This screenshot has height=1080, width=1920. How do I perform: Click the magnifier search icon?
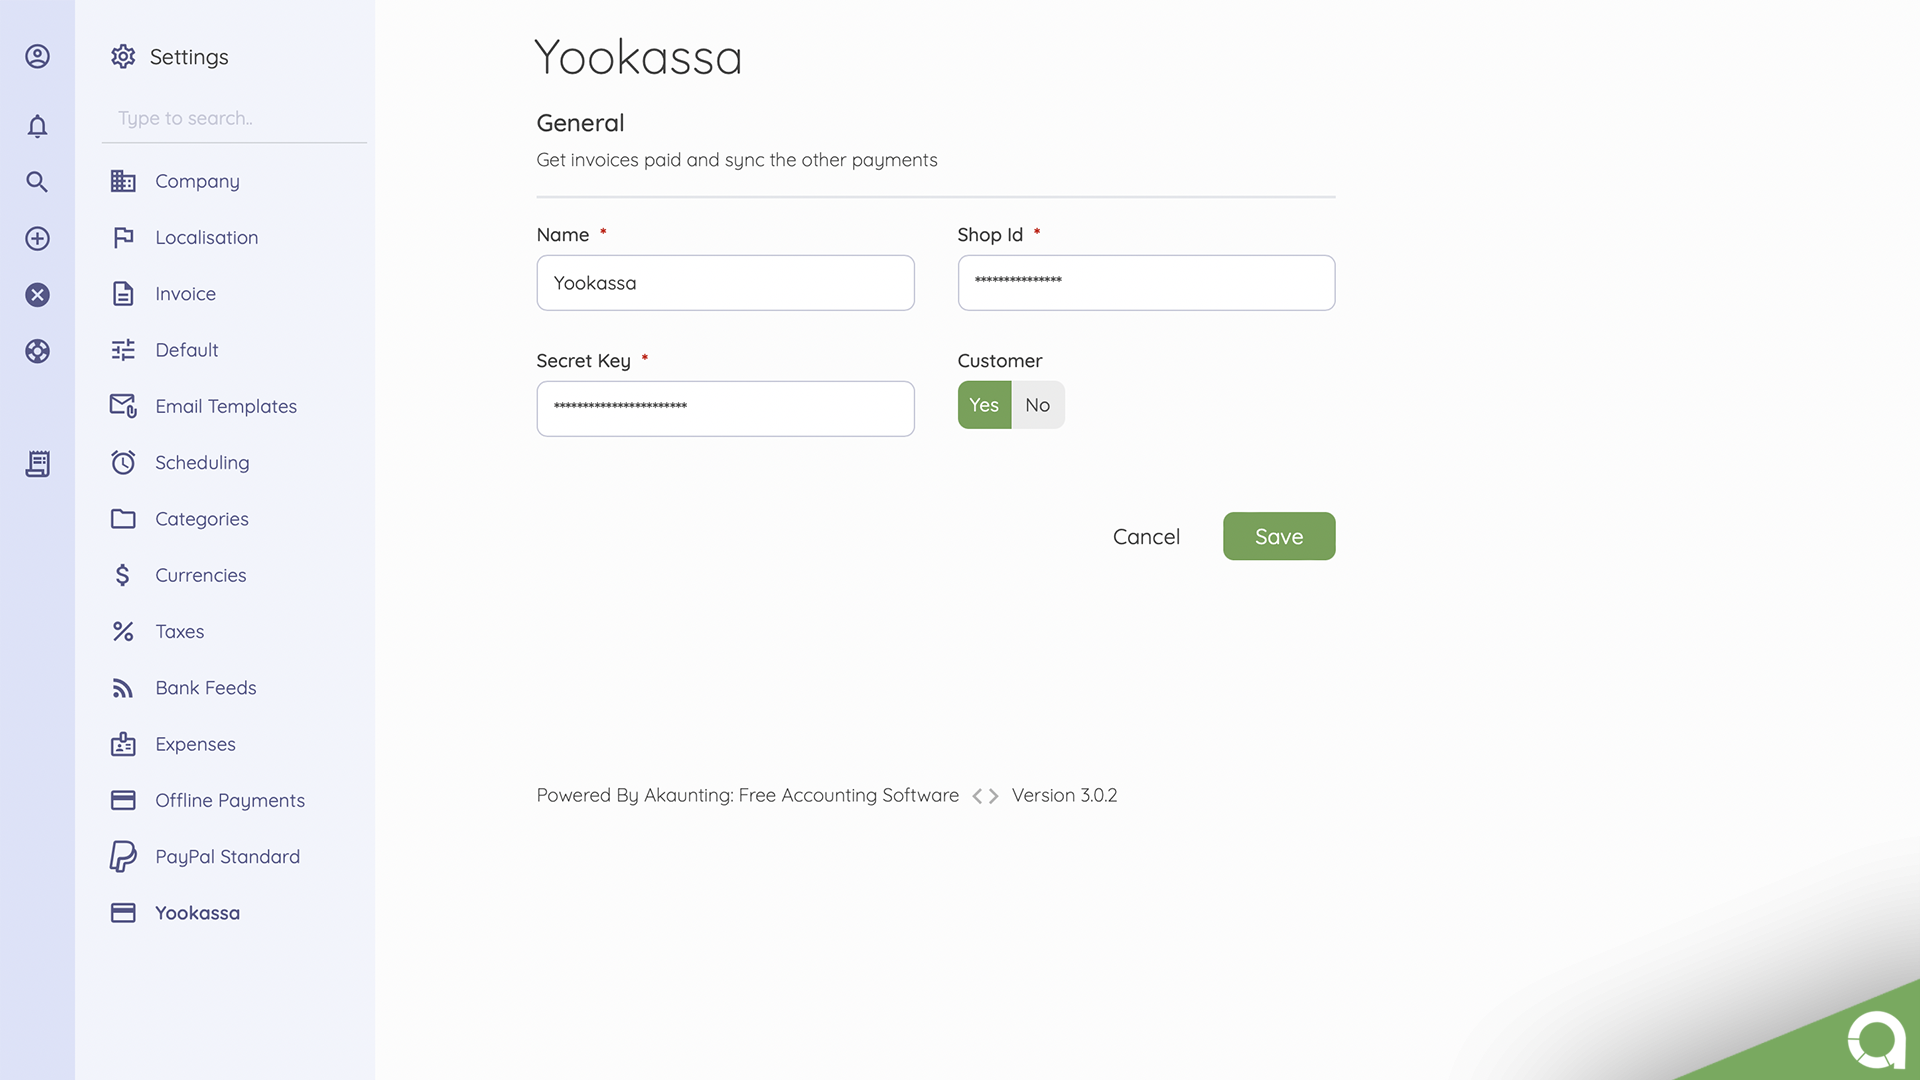(x=37, y=182)
